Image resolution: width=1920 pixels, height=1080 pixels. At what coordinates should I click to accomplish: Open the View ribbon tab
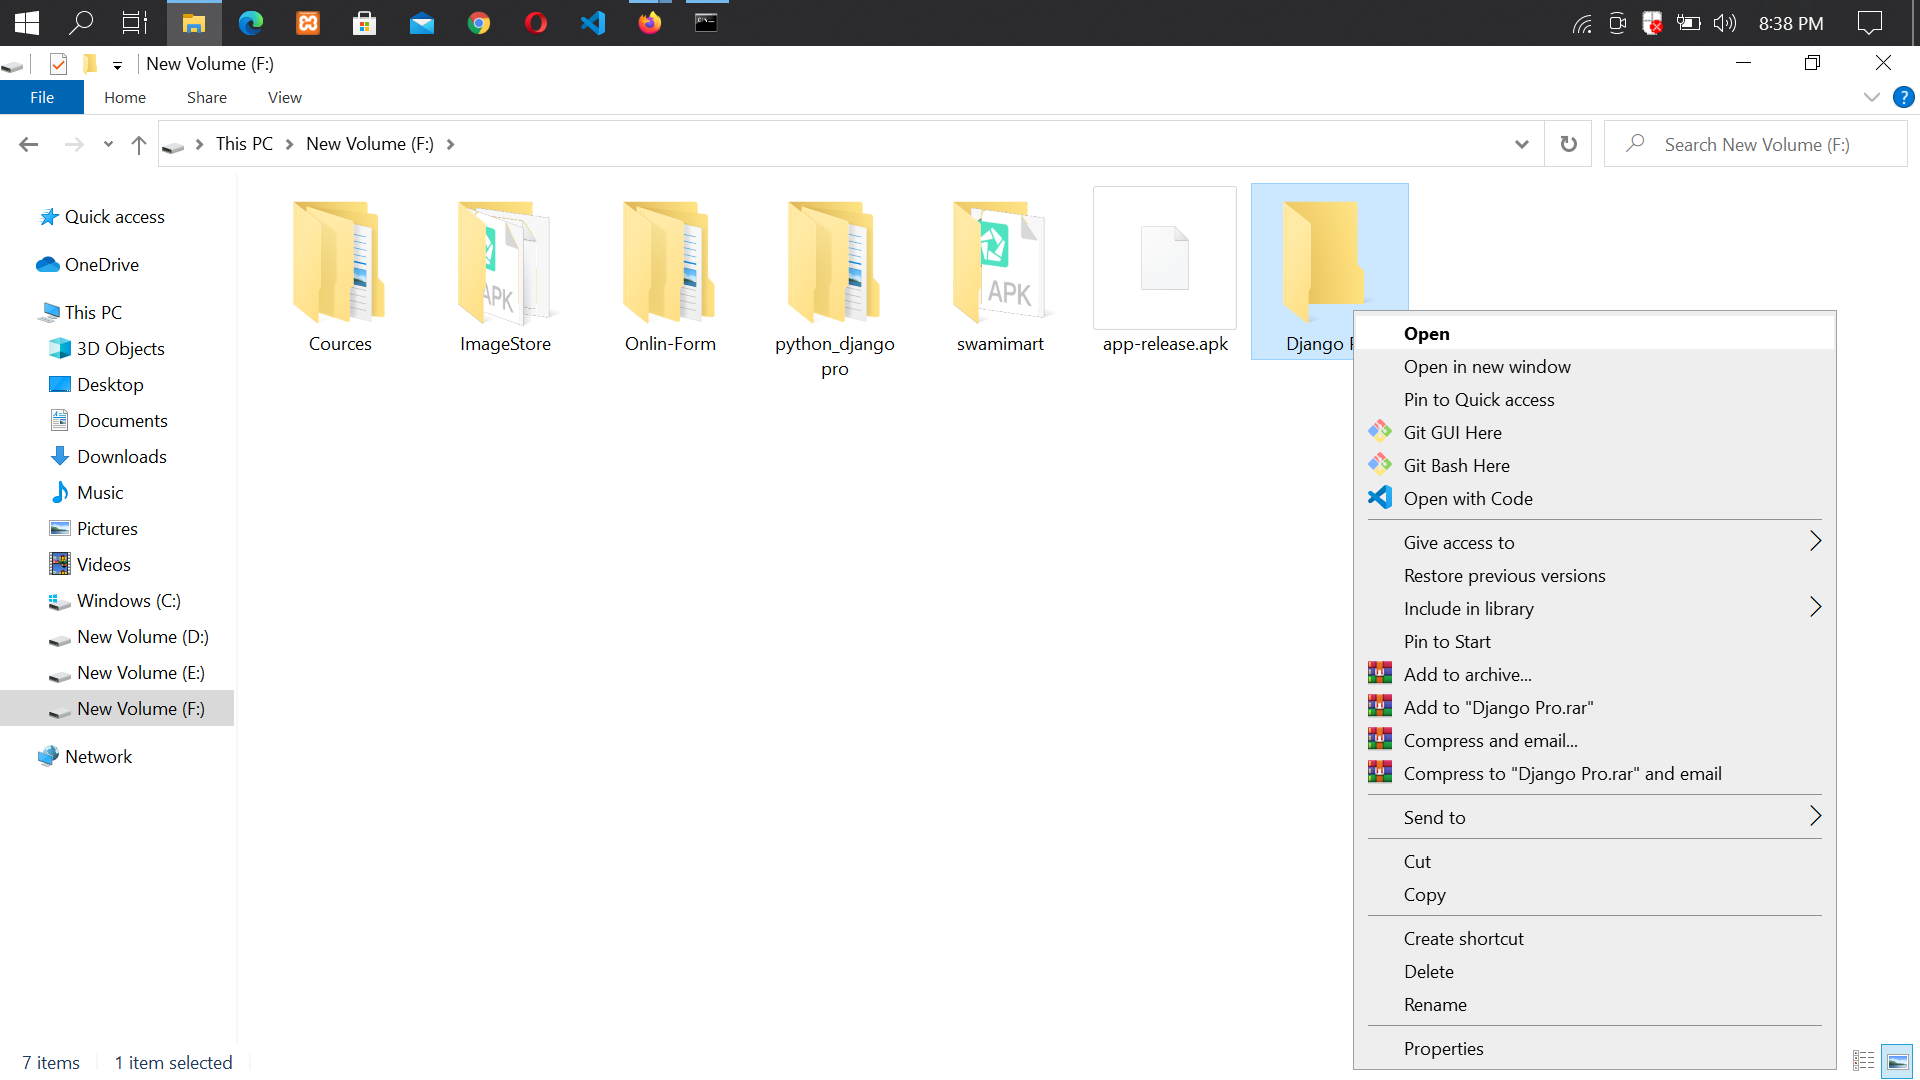click(284, 97)
